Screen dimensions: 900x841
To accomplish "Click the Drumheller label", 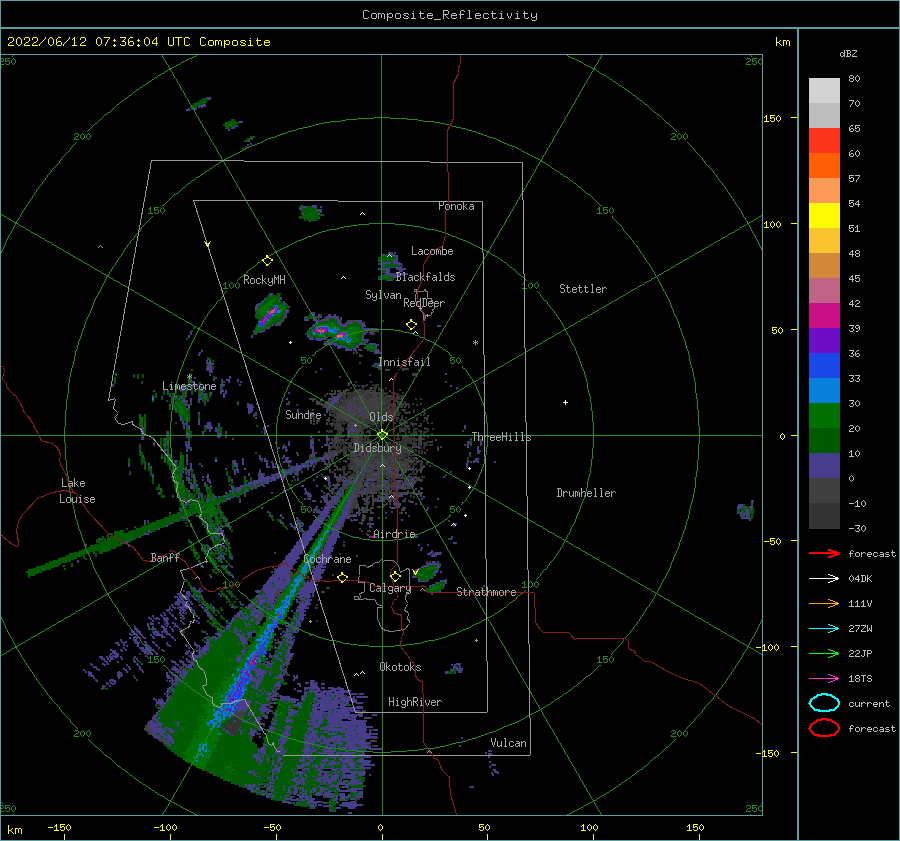I will [586, 493].
